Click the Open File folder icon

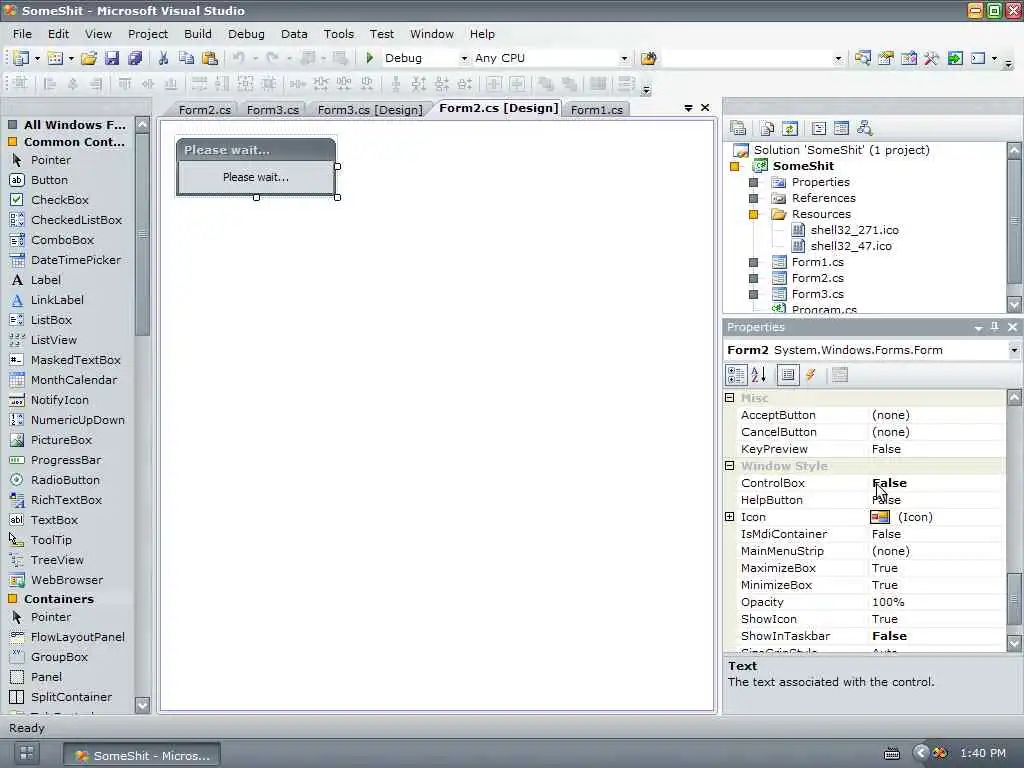(89, 58)
